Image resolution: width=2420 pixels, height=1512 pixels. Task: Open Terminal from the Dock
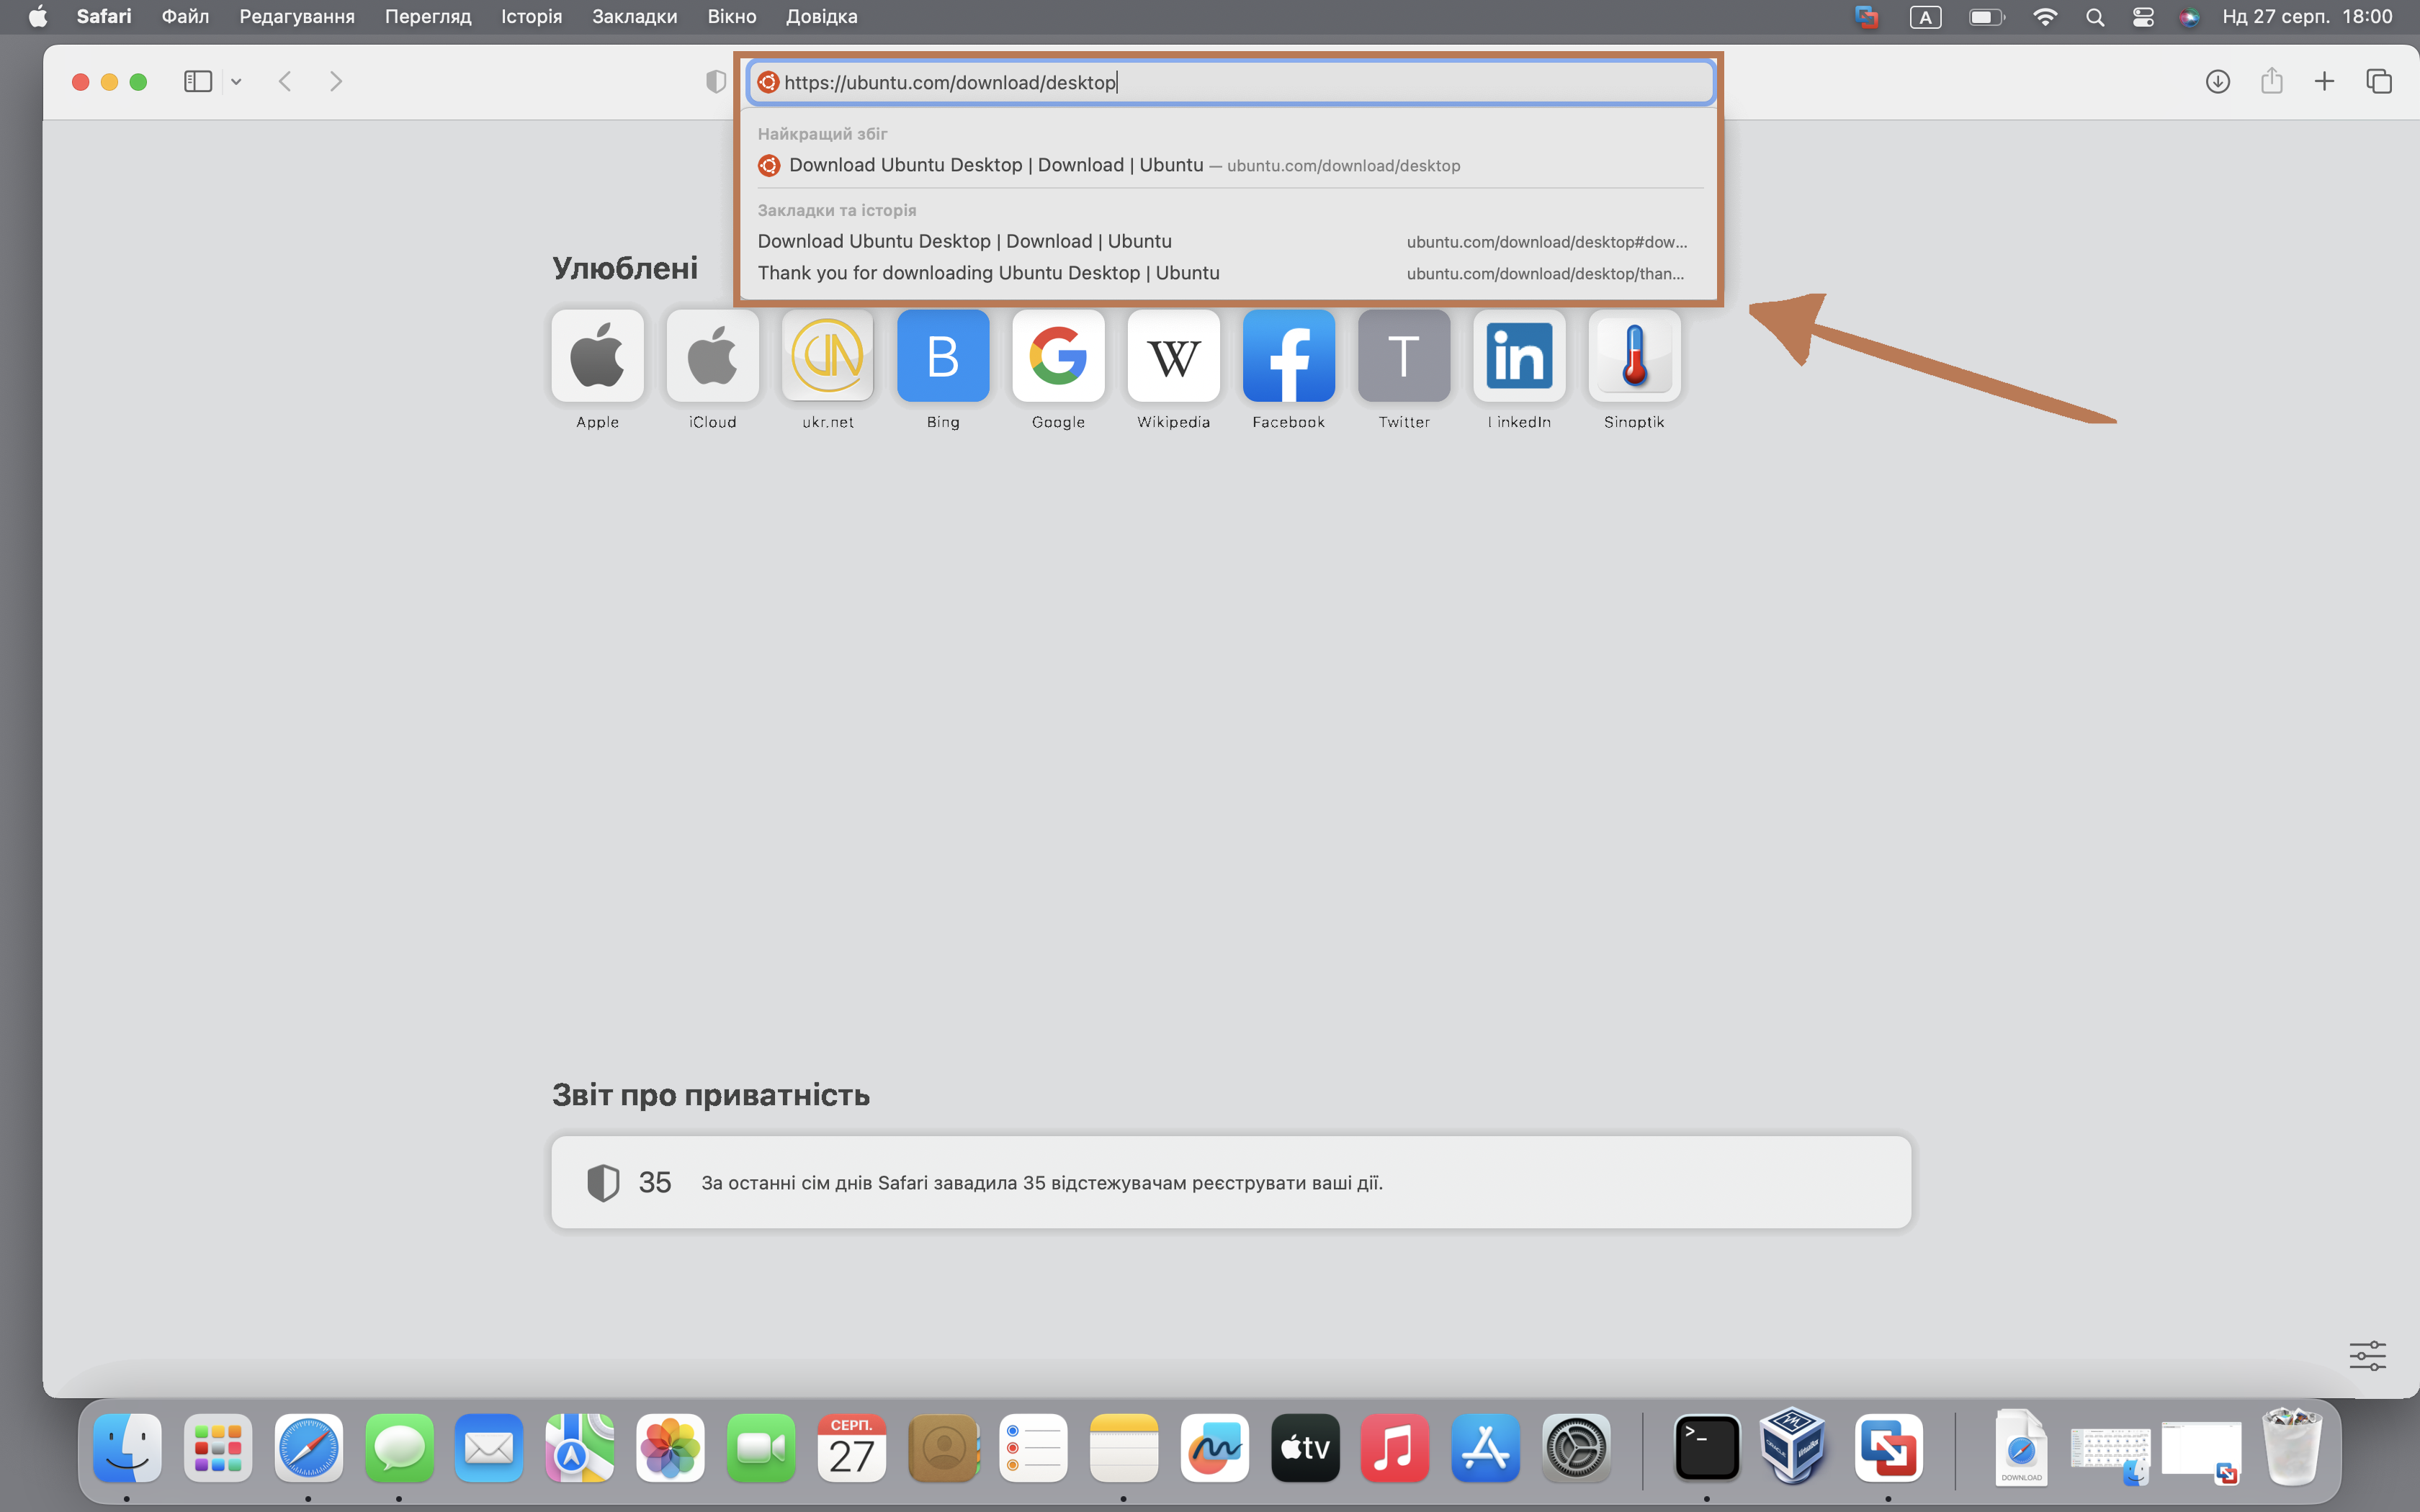click(1706, 1447)
